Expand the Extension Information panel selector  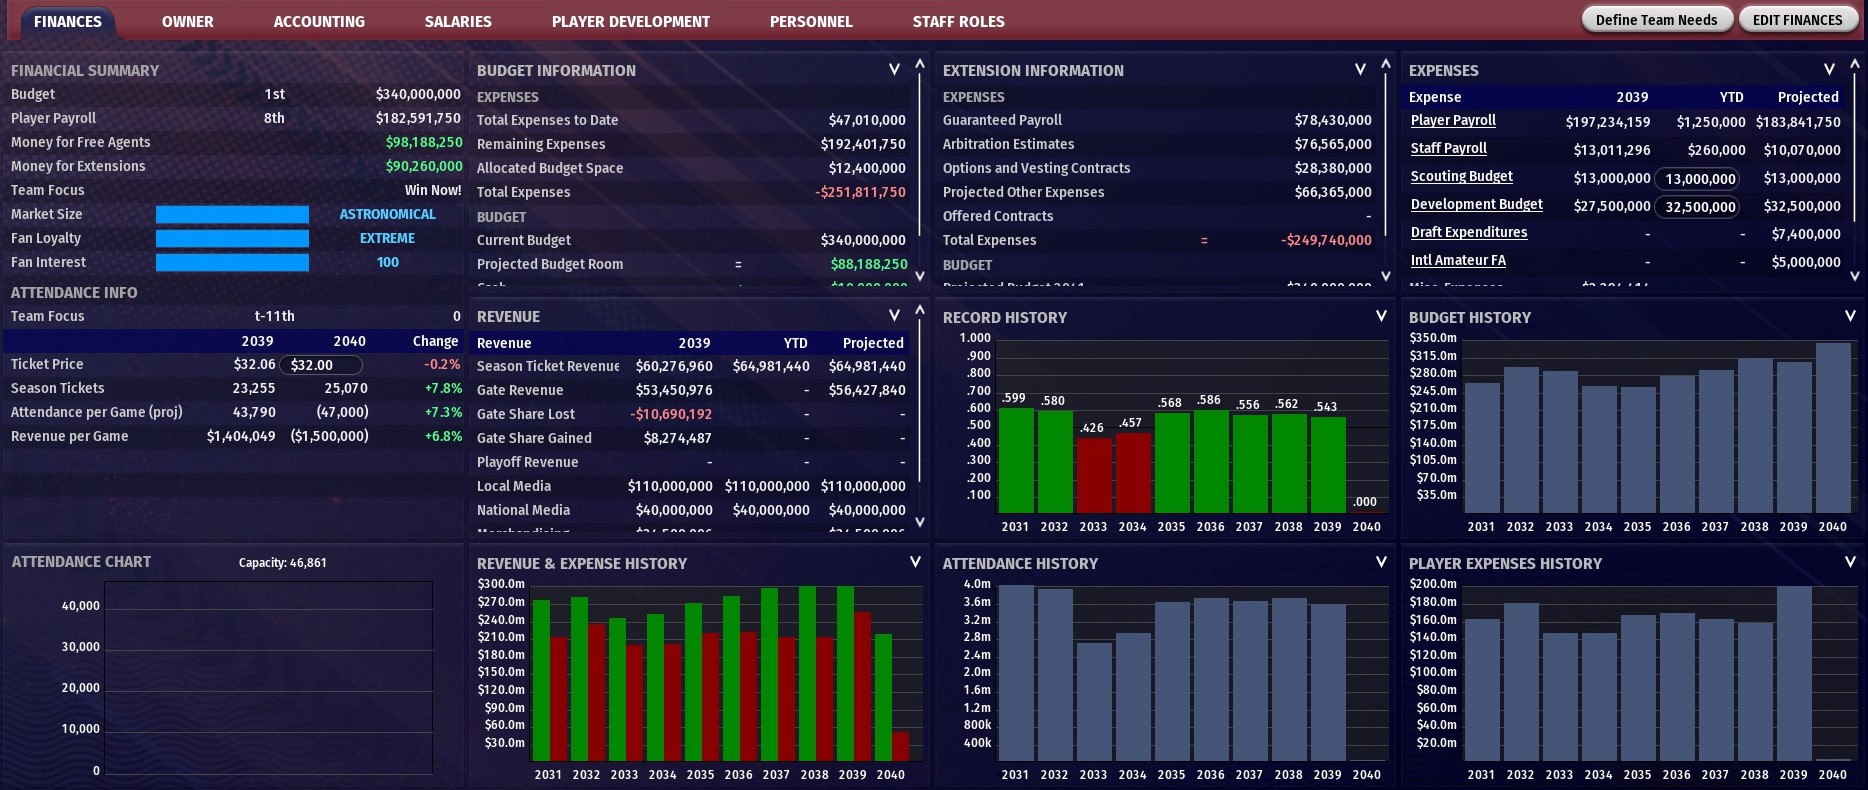[x=1360, y=69]
